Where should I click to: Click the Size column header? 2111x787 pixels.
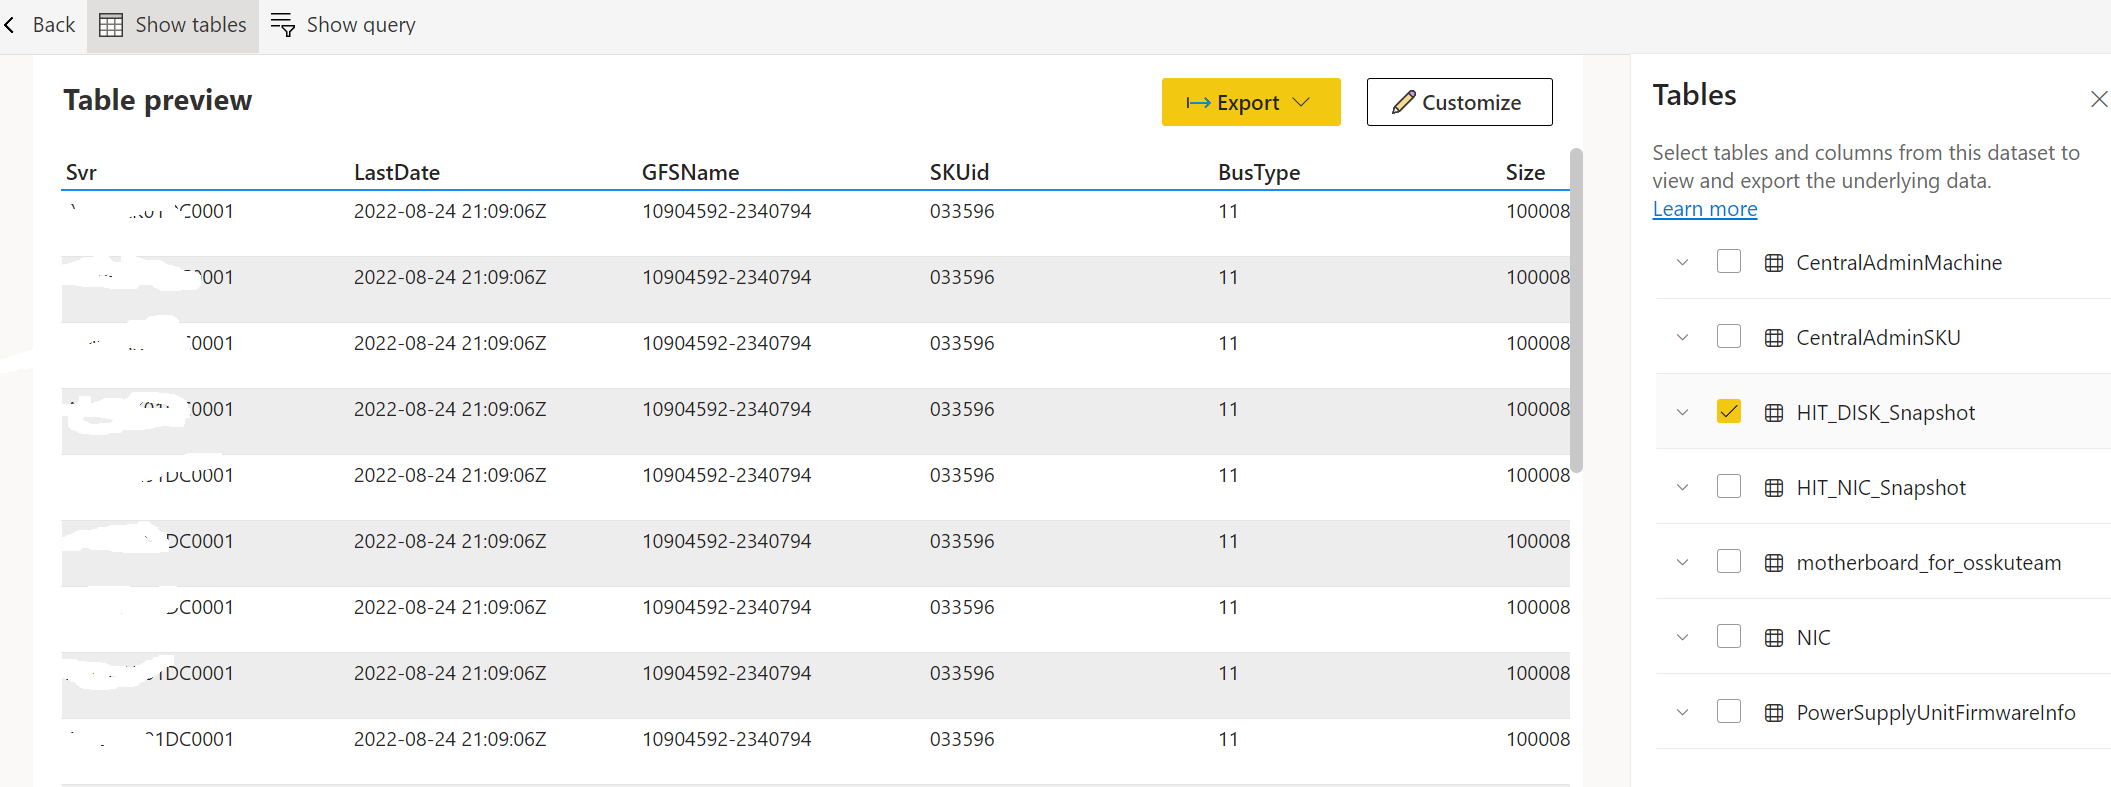click(1526, 172)
